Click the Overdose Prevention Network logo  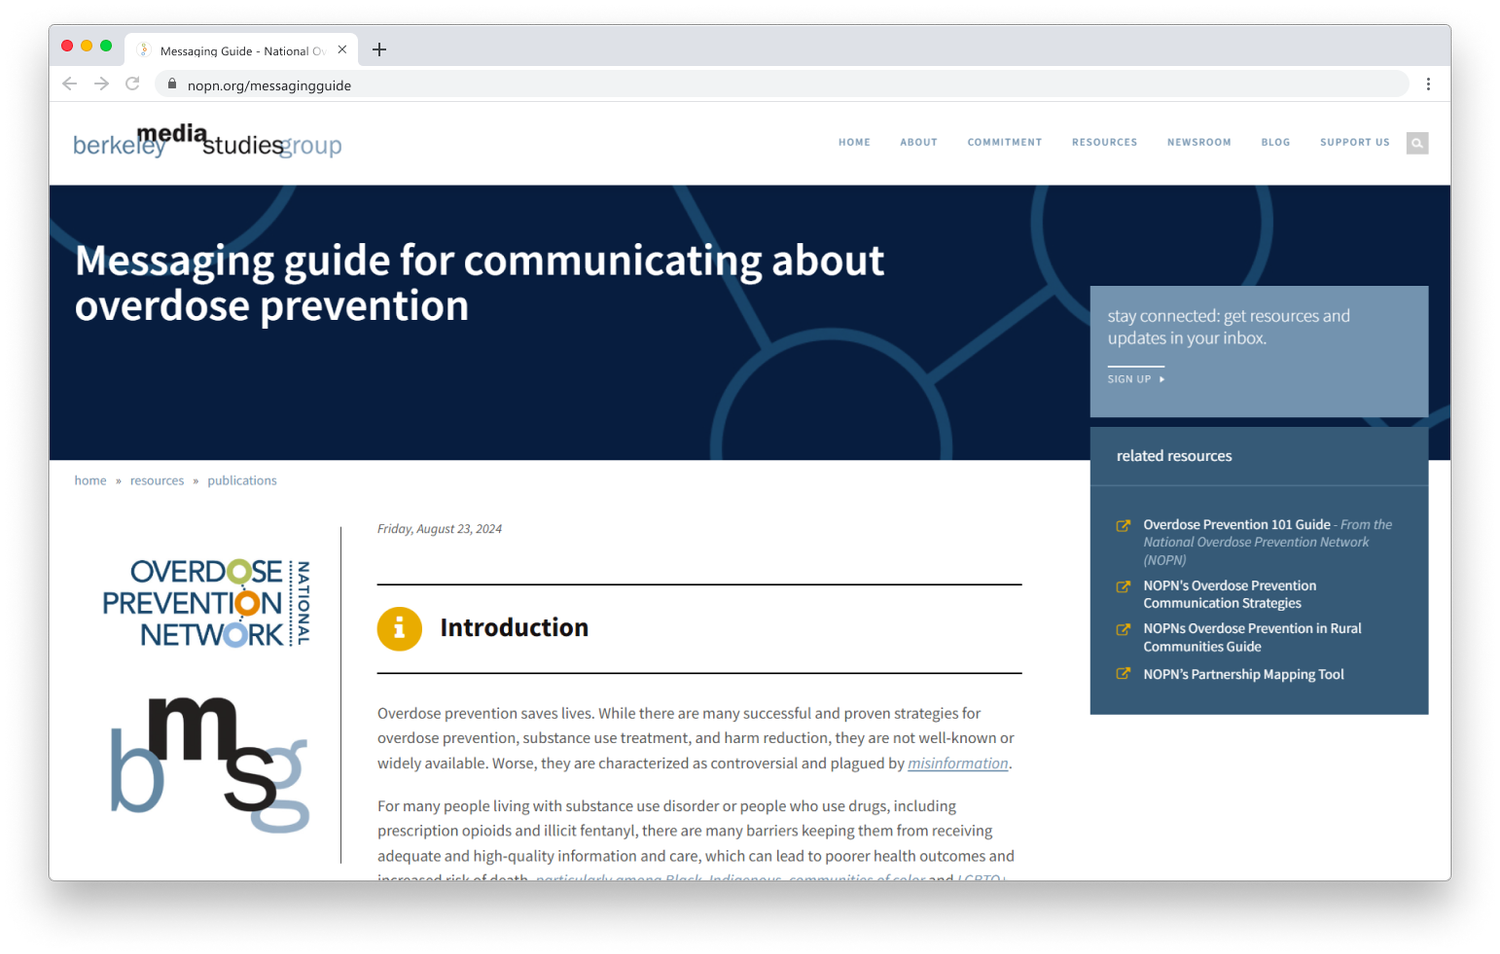[x=205, y=601]
